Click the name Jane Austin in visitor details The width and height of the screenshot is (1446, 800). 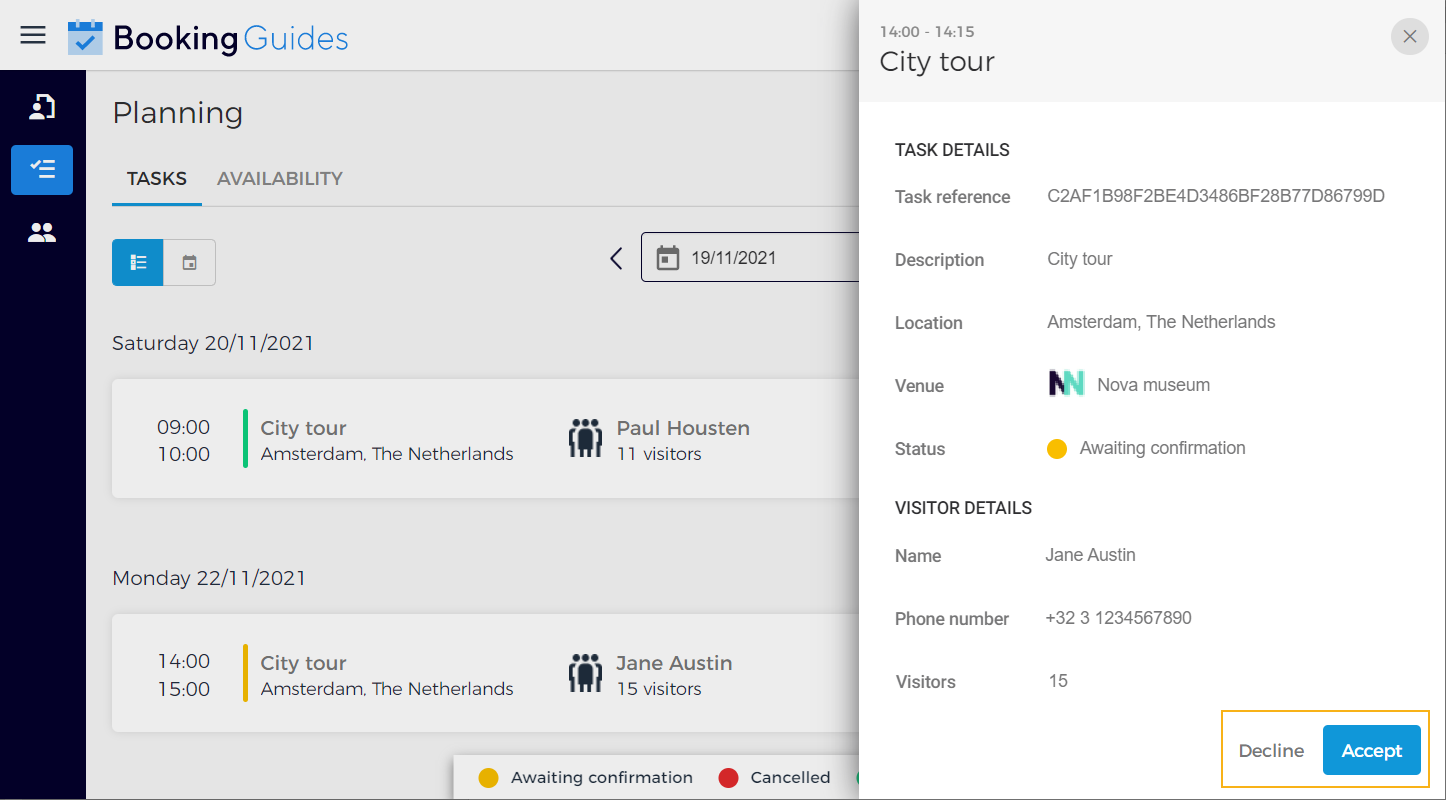pyautogui.click(x=1090, y=555)
